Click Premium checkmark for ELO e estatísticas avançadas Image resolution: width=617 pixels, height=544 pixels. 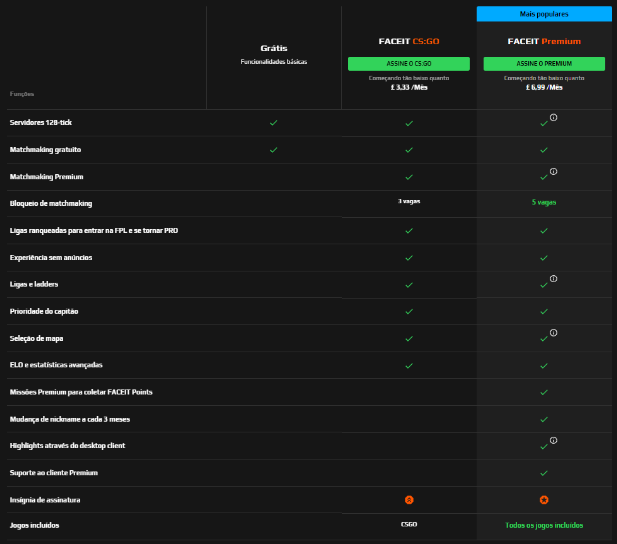(x=544, y=366)
